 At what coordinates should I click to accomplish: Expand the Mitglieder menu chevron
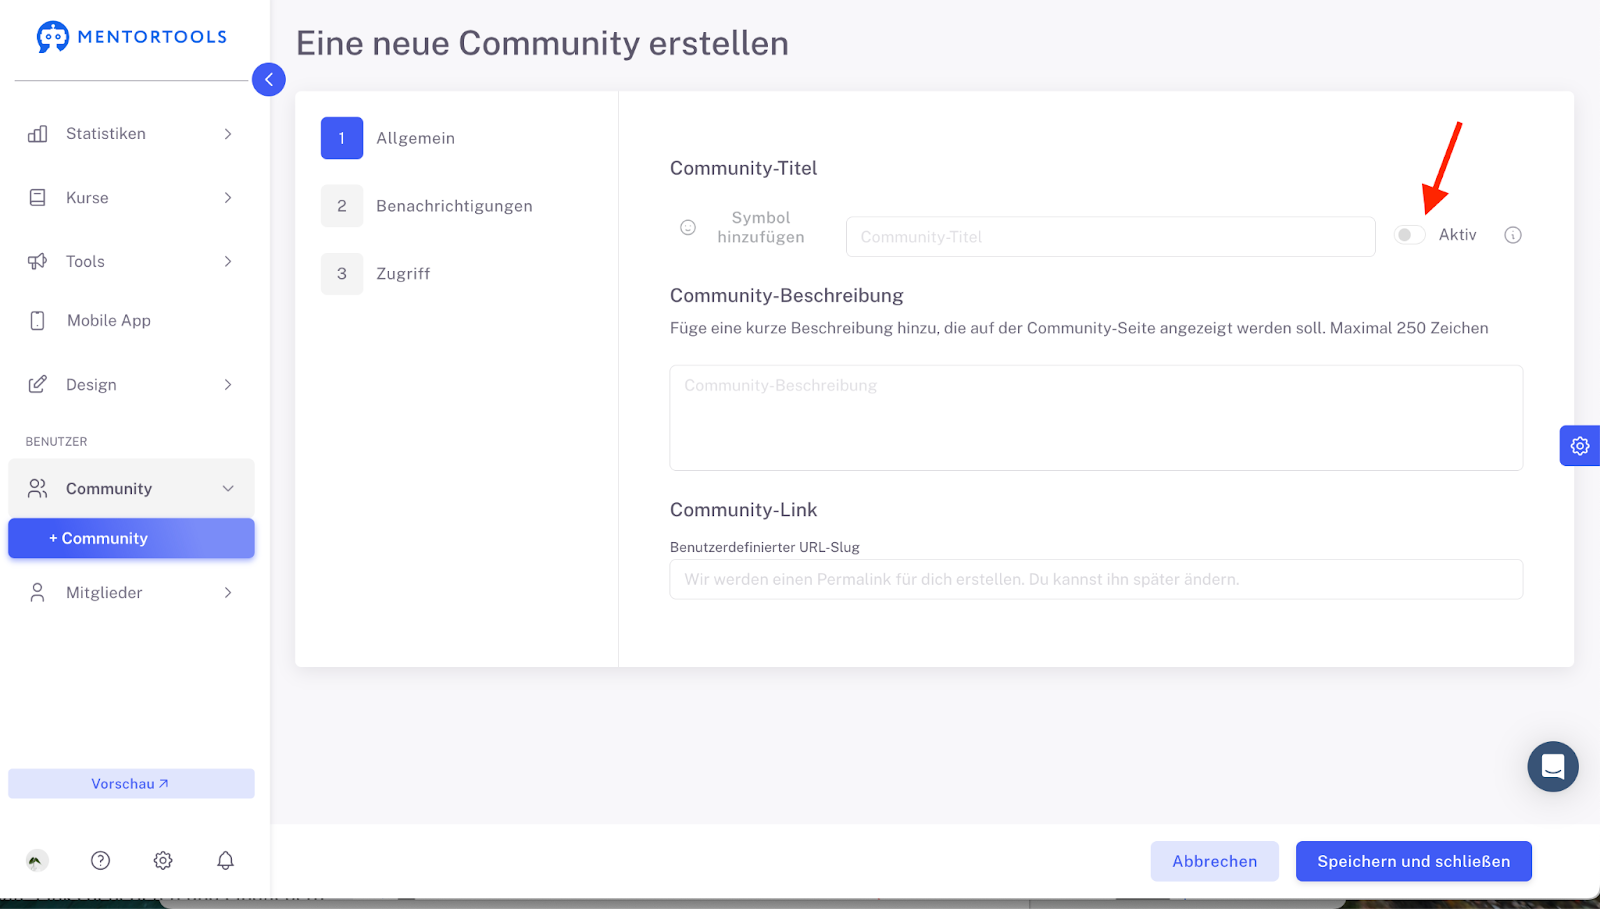[x=228, y=593]
